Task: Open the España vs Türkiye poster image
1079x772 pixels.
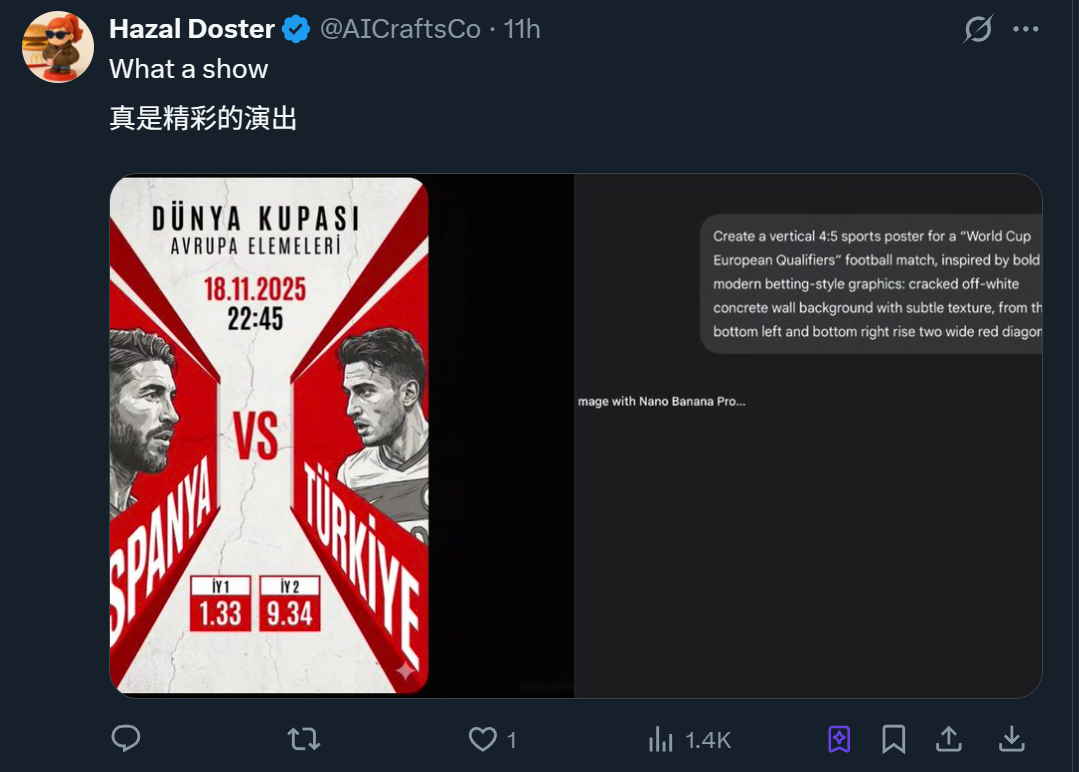Action: [269, 435]
